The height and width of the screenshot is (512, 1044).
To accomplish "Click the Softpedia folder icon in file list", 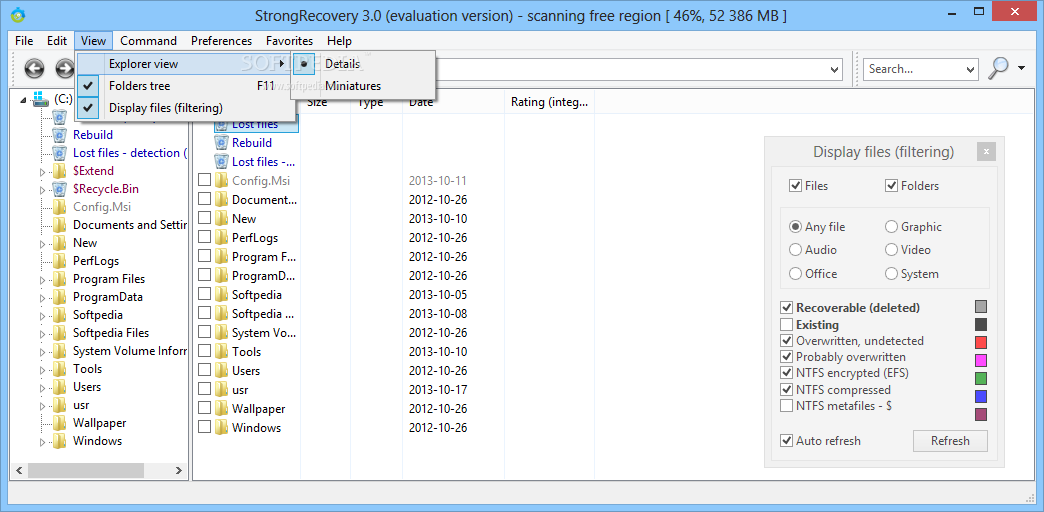I will 222,295.
